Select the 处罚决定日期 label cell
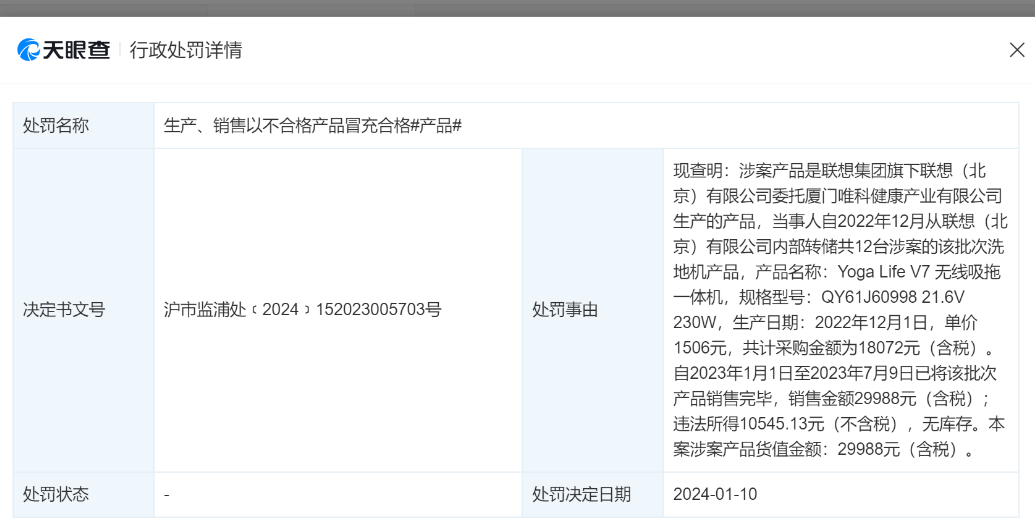Screen dimensions: 1035x518 581,494
